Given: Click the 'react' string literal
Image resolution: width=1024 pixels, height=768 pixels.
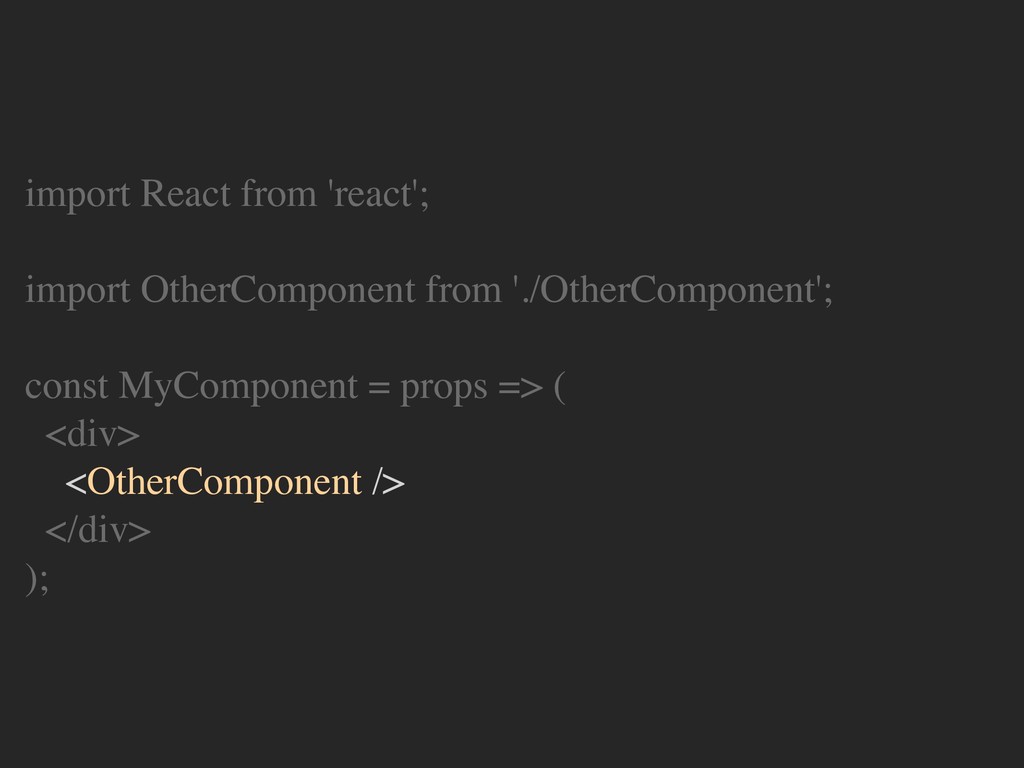Looking at the screenshot, I should click(374, 194).
